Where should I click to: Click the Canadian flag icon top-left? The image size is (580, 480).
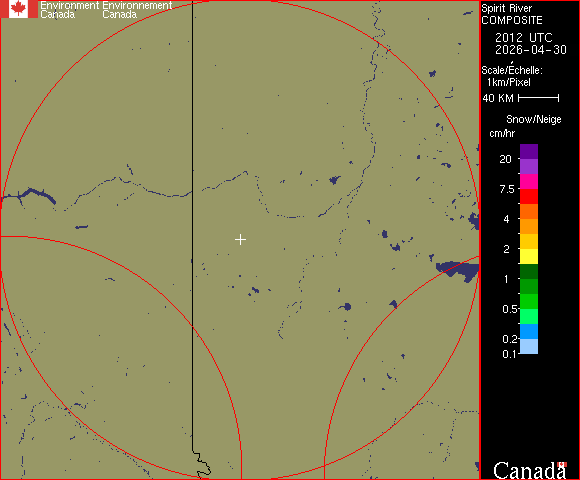coord(19,9)
